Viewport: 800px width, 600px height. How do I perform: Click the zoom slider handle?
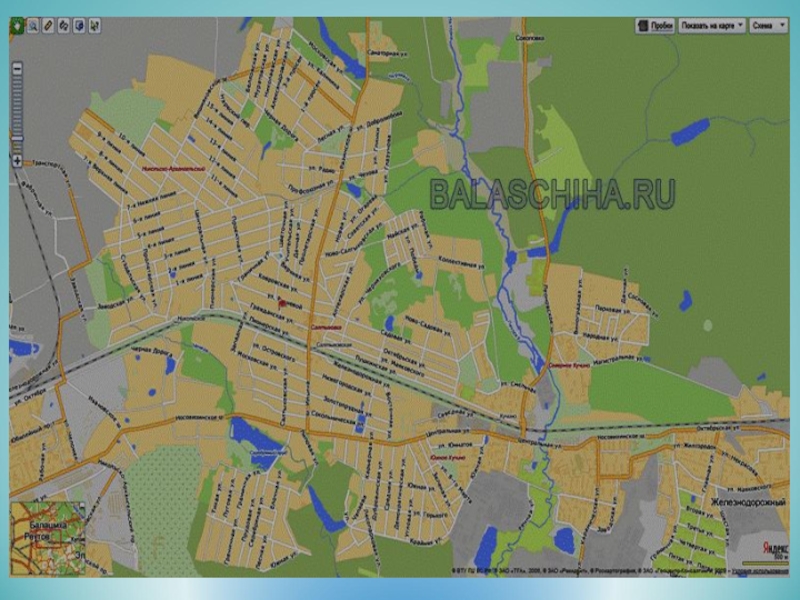pos(17,138)
